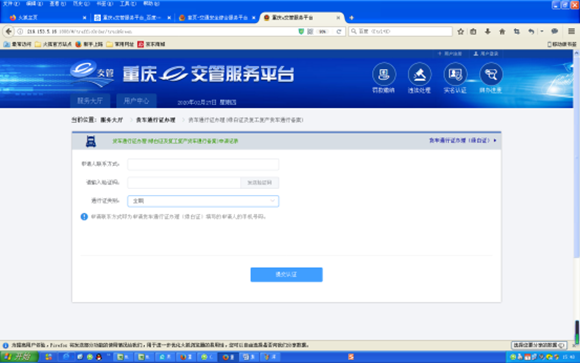580x363 pixels.
Task: Click the bookmark star icon
Action: [461, 31]
